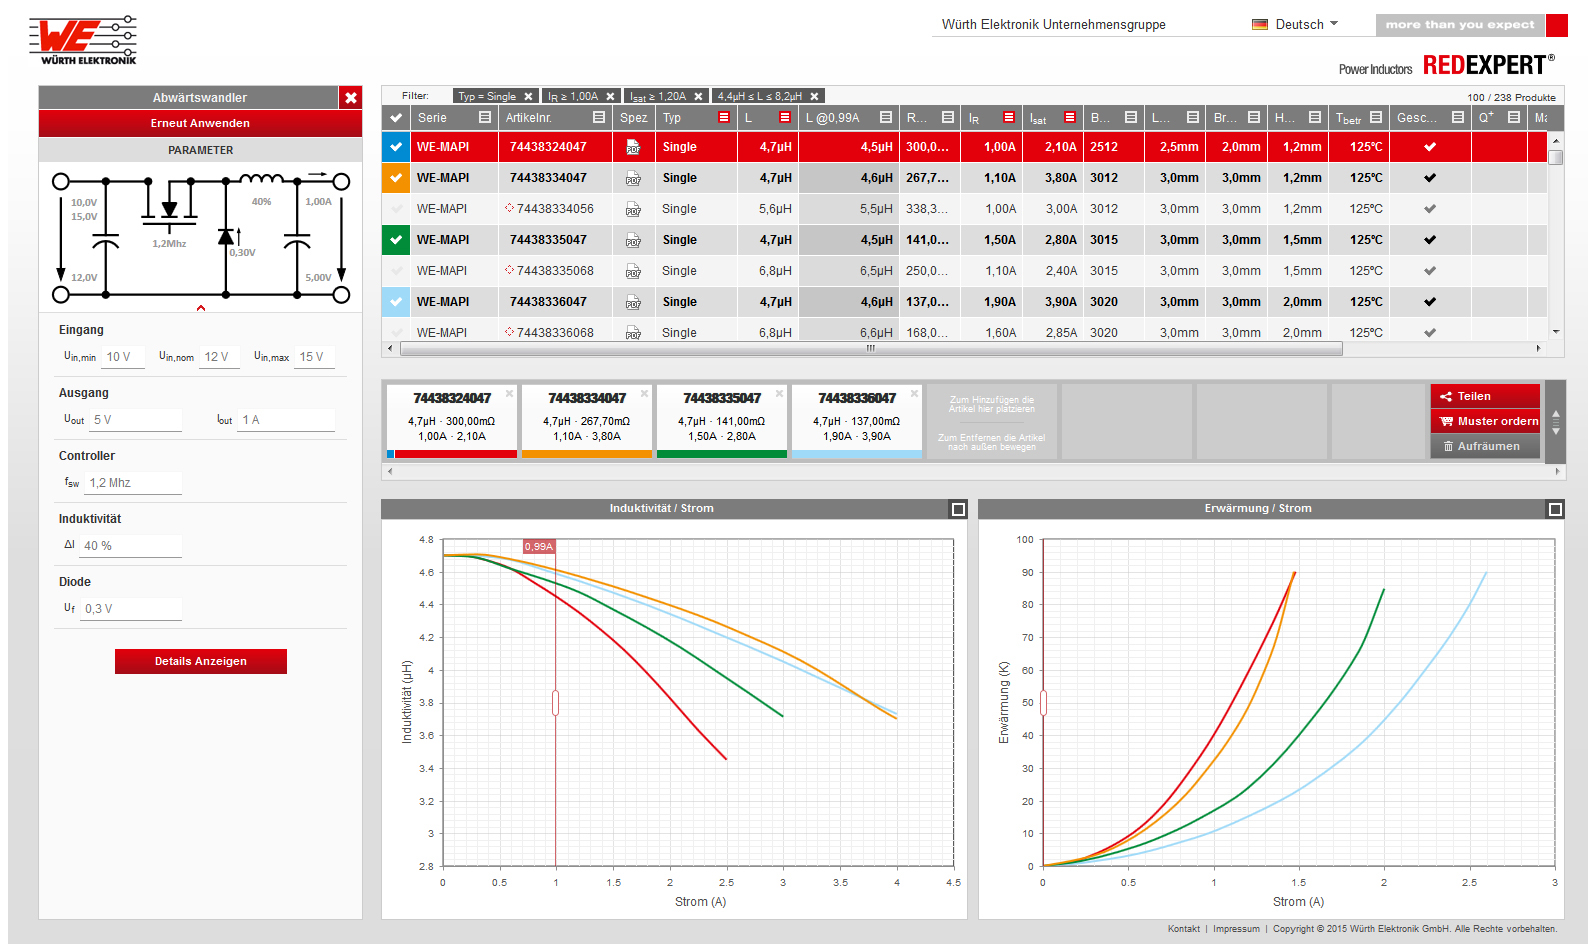The image size is (1596, 952).
Task: Click the Aufräumen button
Action: 1485,446
